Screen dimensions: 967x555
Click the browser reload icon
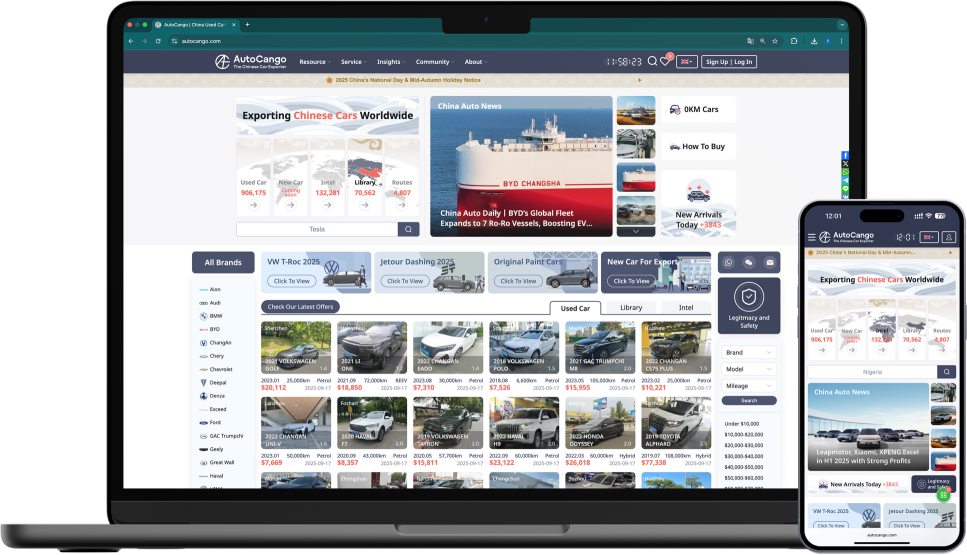pos(158,41)
